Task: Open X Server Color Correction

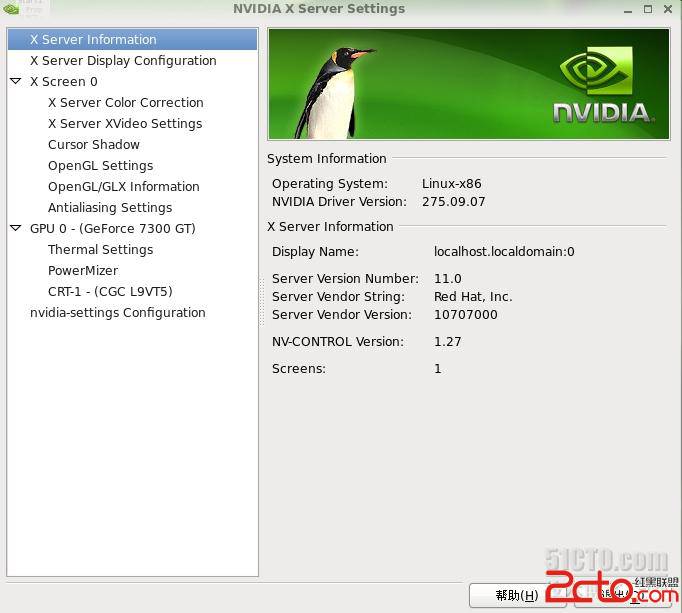Action: tap(126, 103)
